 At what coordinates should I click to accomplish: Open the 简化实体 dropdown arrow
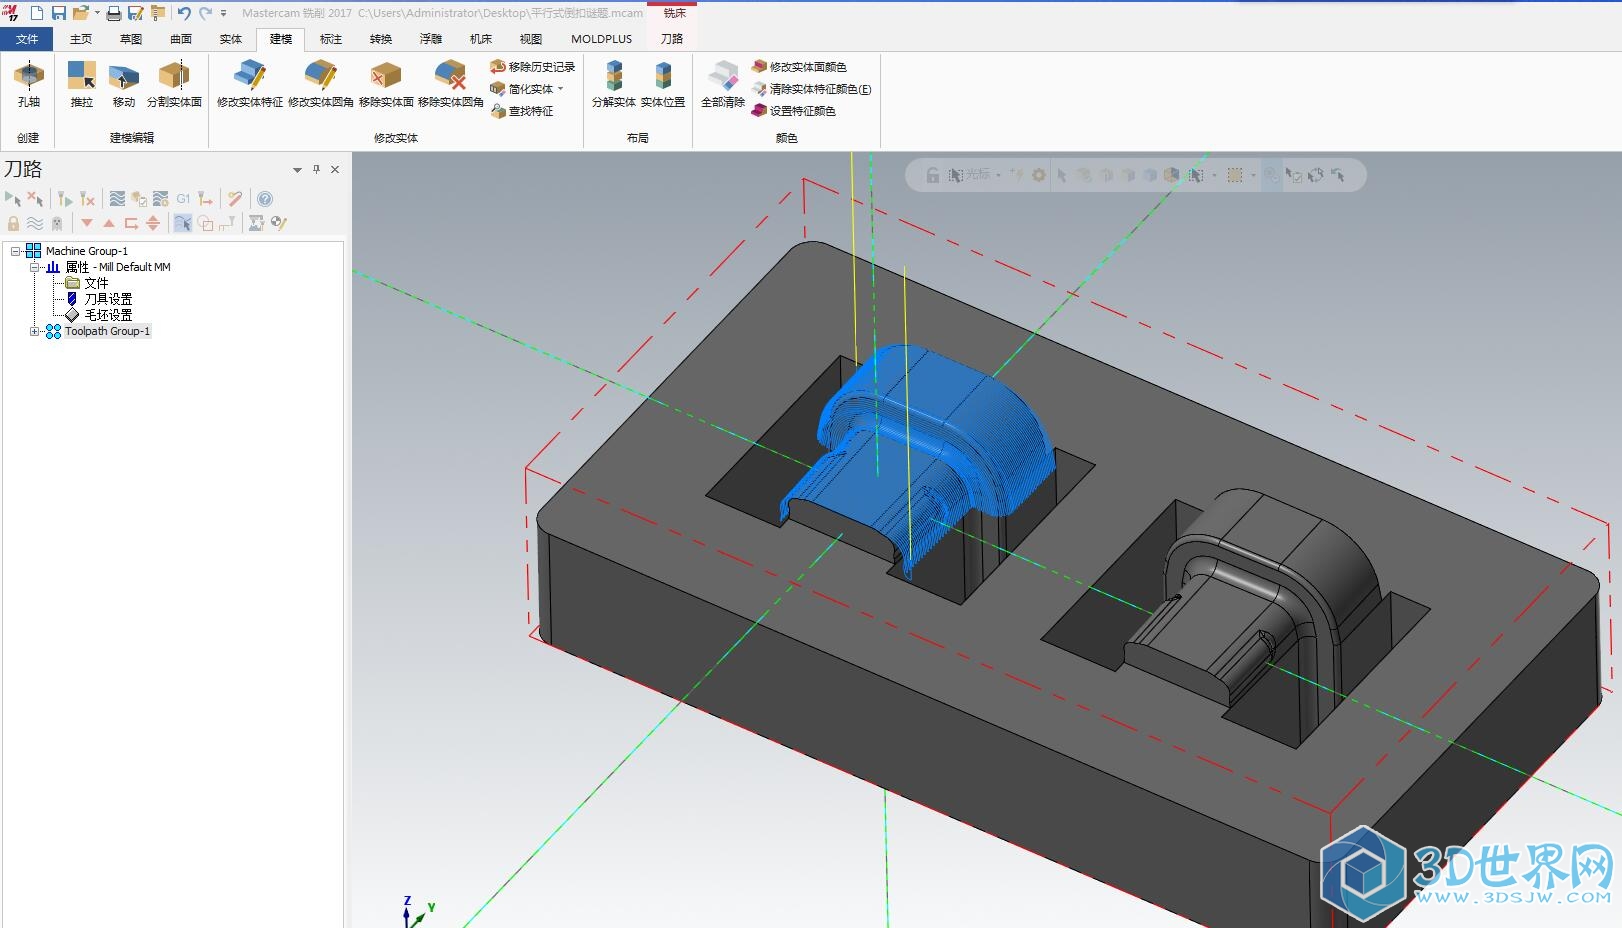tap(561, 89)
